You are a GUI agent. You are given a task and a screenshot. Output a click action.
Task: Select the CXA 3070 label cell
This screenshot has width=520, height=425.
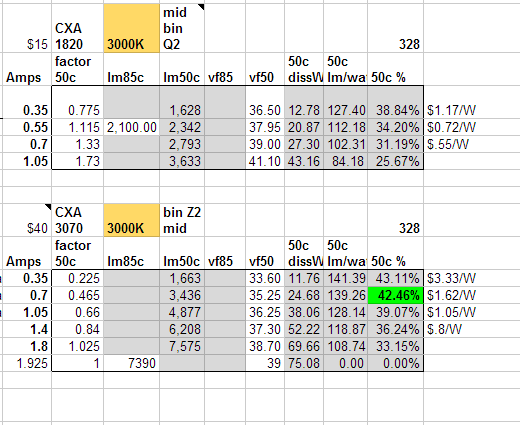pyautogui.click(x=78, y=220)
